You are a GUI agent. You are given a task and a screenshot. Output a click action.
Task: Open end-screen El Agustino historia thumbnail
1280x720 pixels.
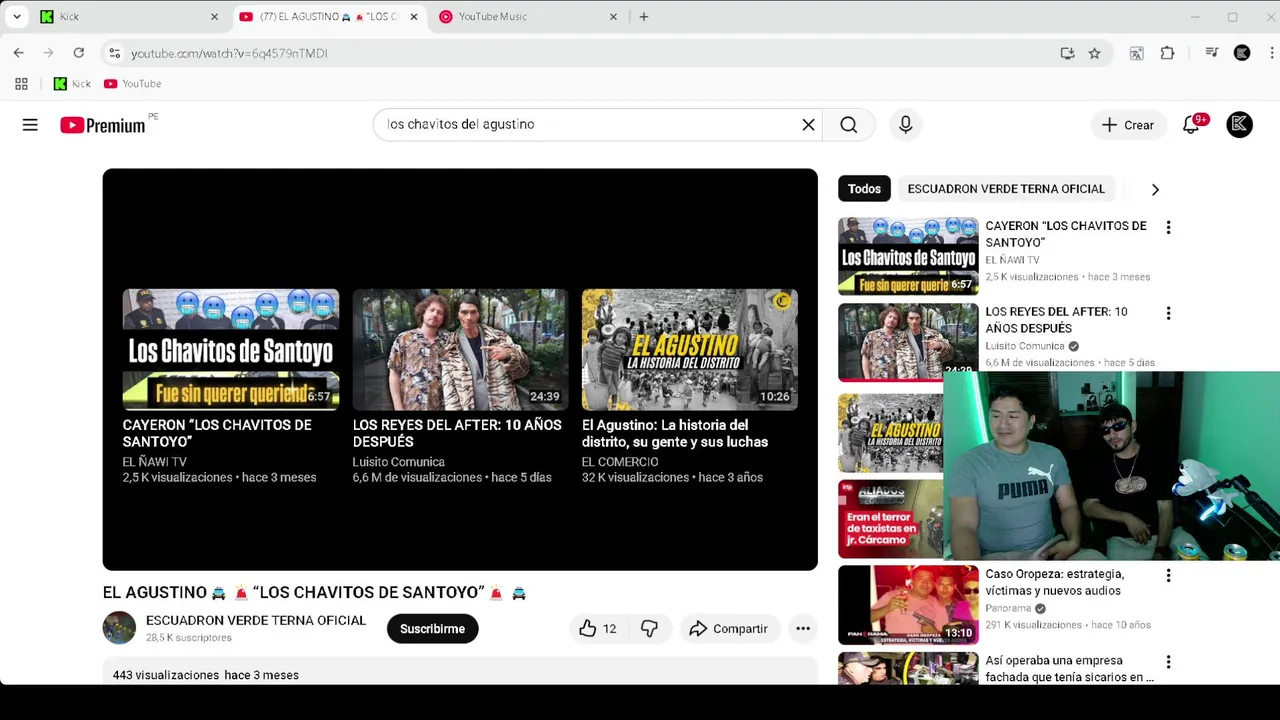690,350
